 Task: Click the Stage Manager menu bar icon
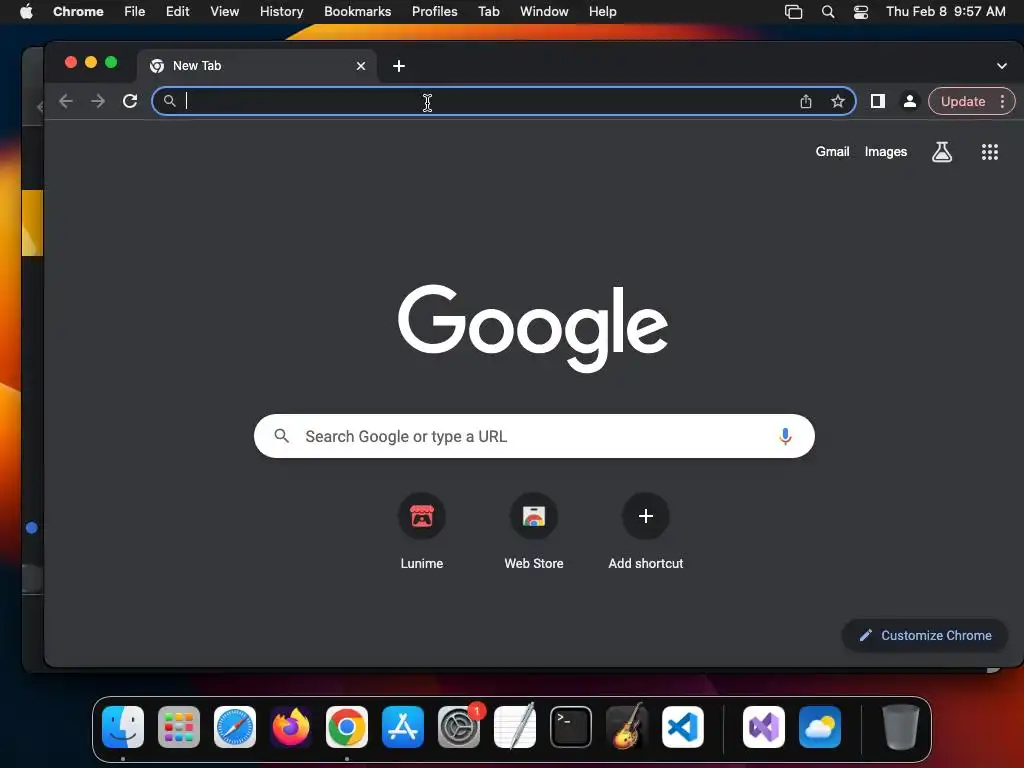coord(793,11)
